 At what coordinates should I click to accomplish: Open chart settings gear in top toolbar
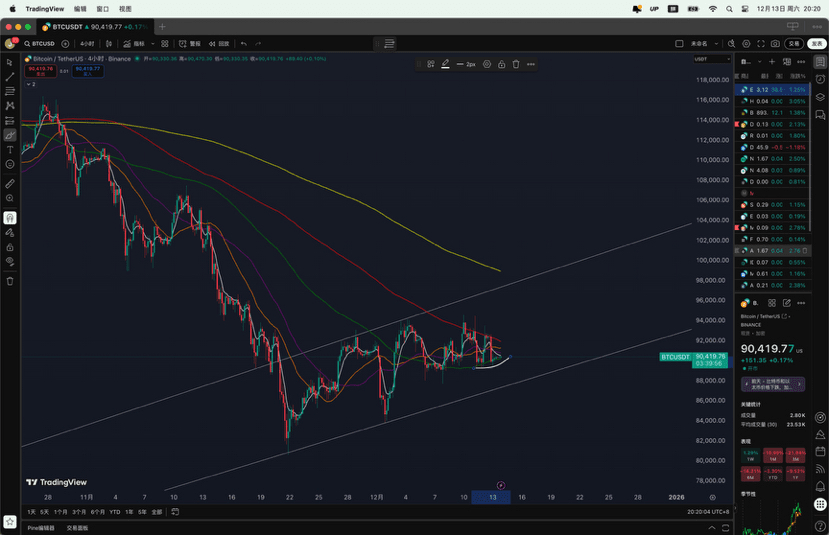746,43
